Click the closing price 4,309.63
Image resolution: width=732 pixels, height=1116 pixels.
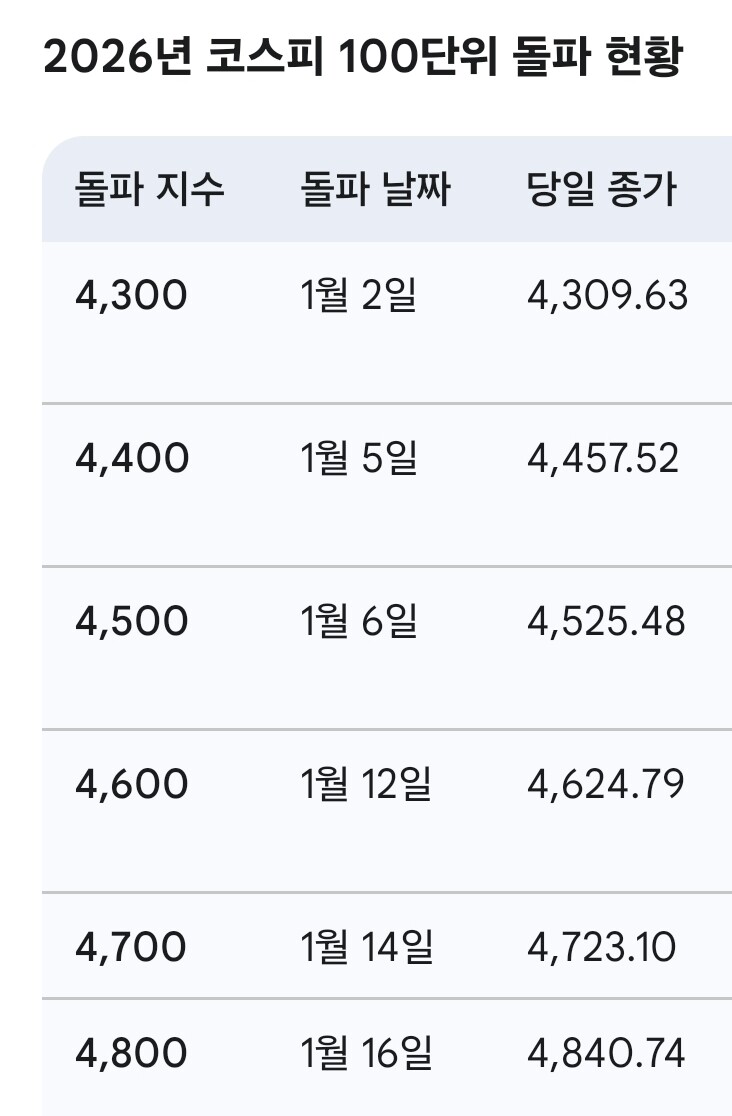607,296
